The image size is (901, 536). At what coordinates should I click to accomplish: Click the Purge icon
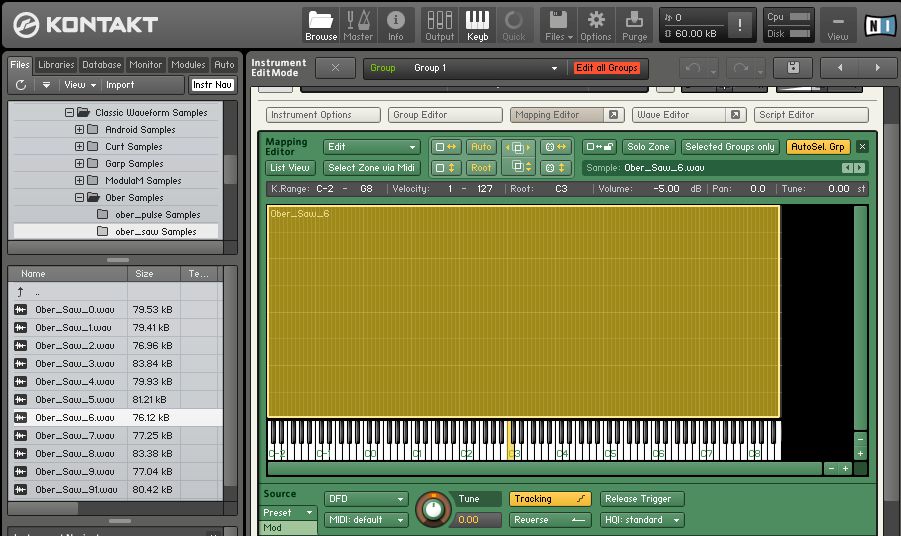point(634,25)
